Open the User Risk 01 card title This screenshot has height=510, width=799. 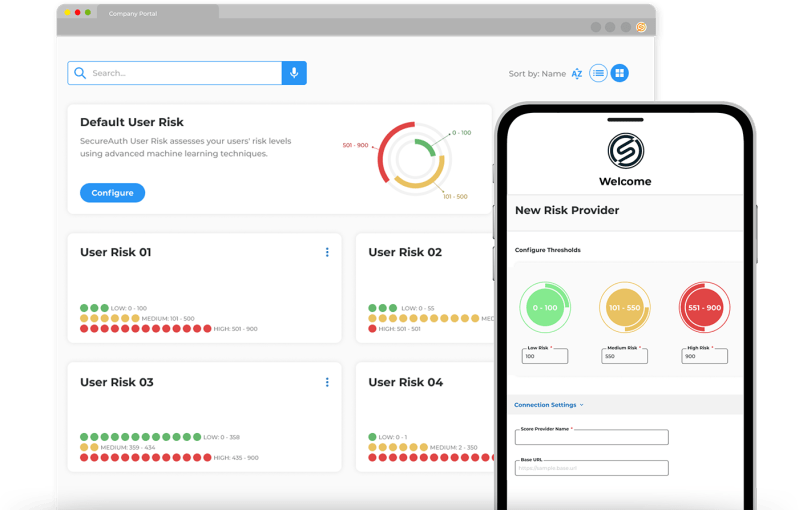116,252
